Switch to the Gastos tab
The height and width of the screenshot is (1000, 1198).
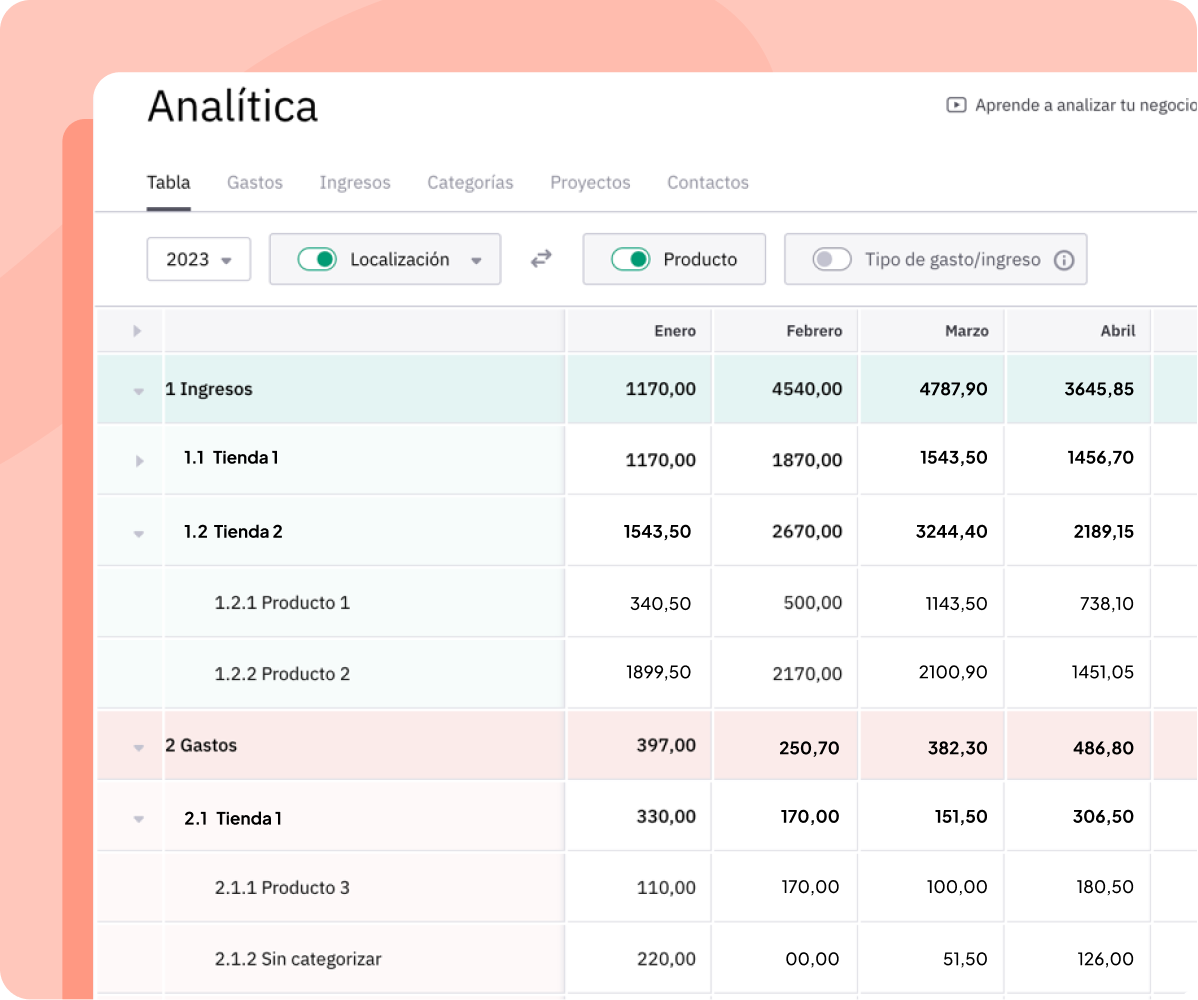255,183
